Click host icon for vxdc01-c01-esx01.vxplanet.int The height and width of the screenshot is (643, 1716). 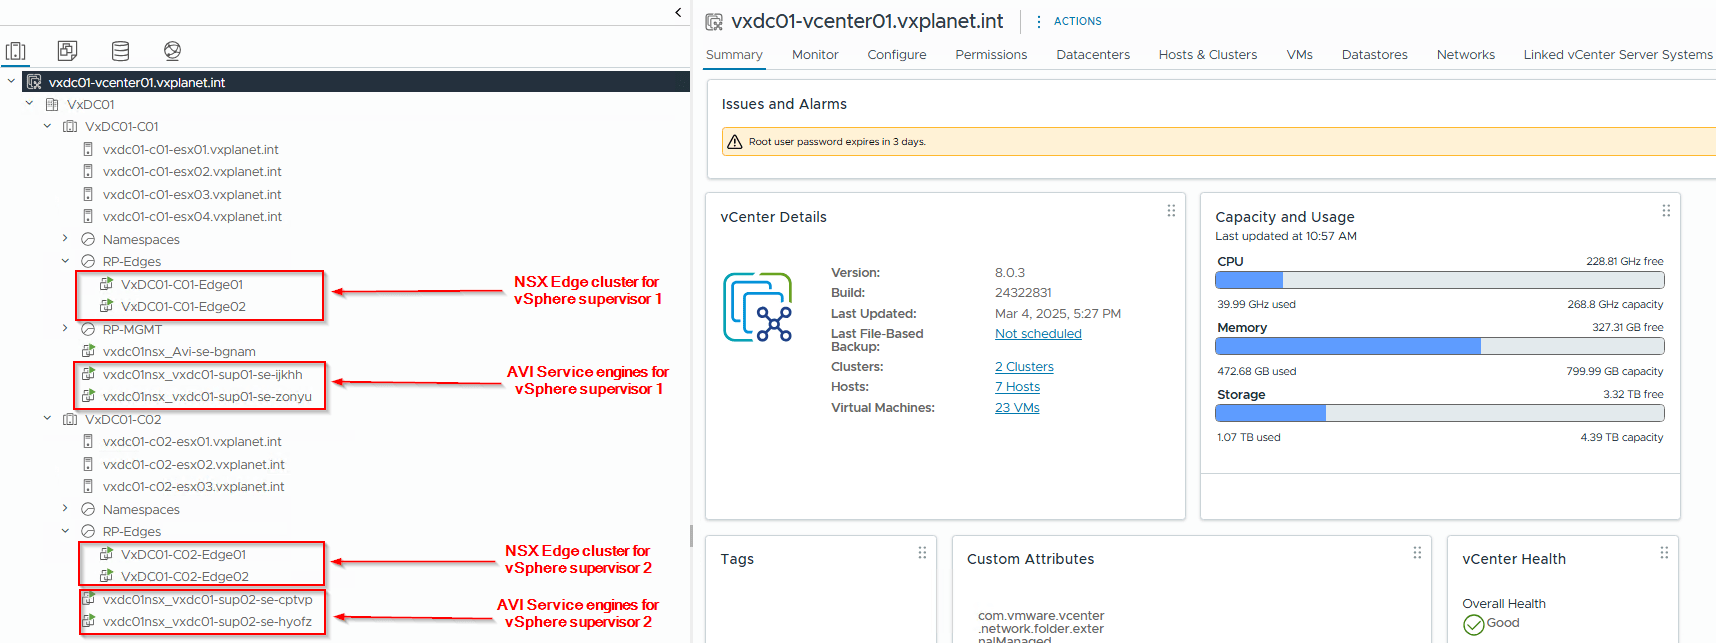(x=88, y=149)
